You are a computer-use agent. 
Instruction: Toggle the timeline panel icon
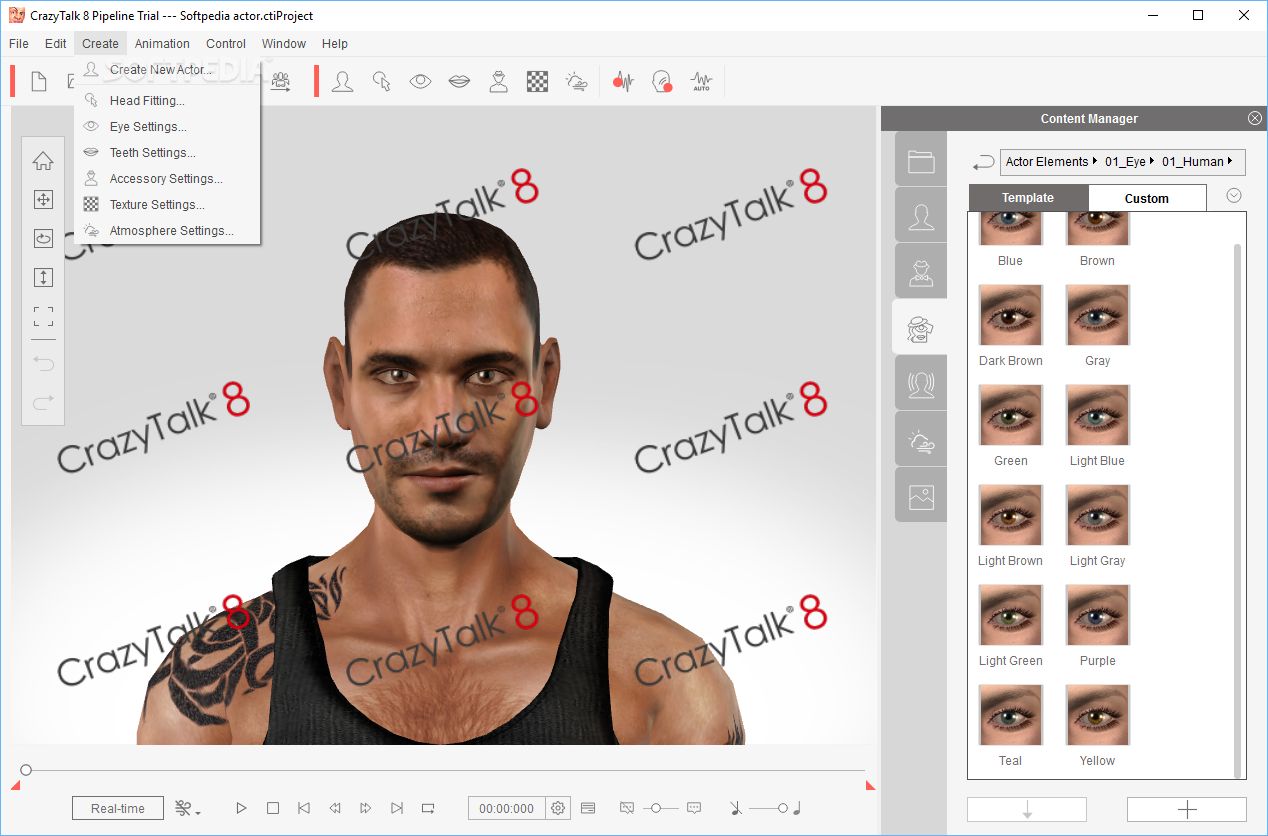coord(587,808)
